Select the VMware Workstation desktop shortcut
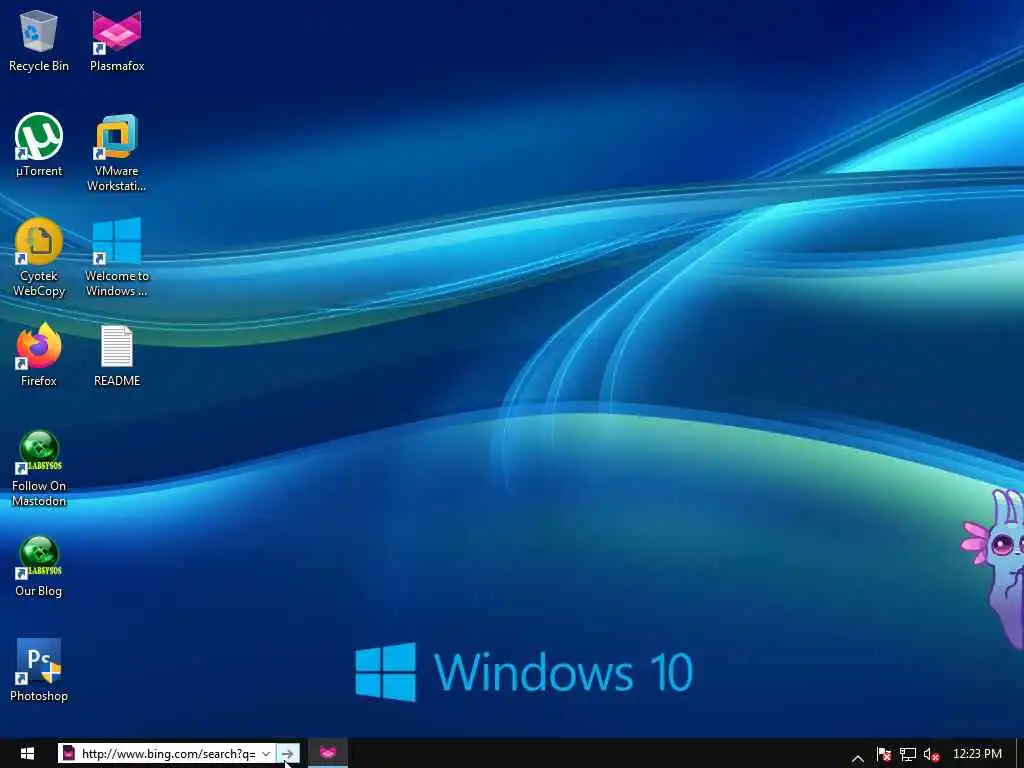 point(117,153)
